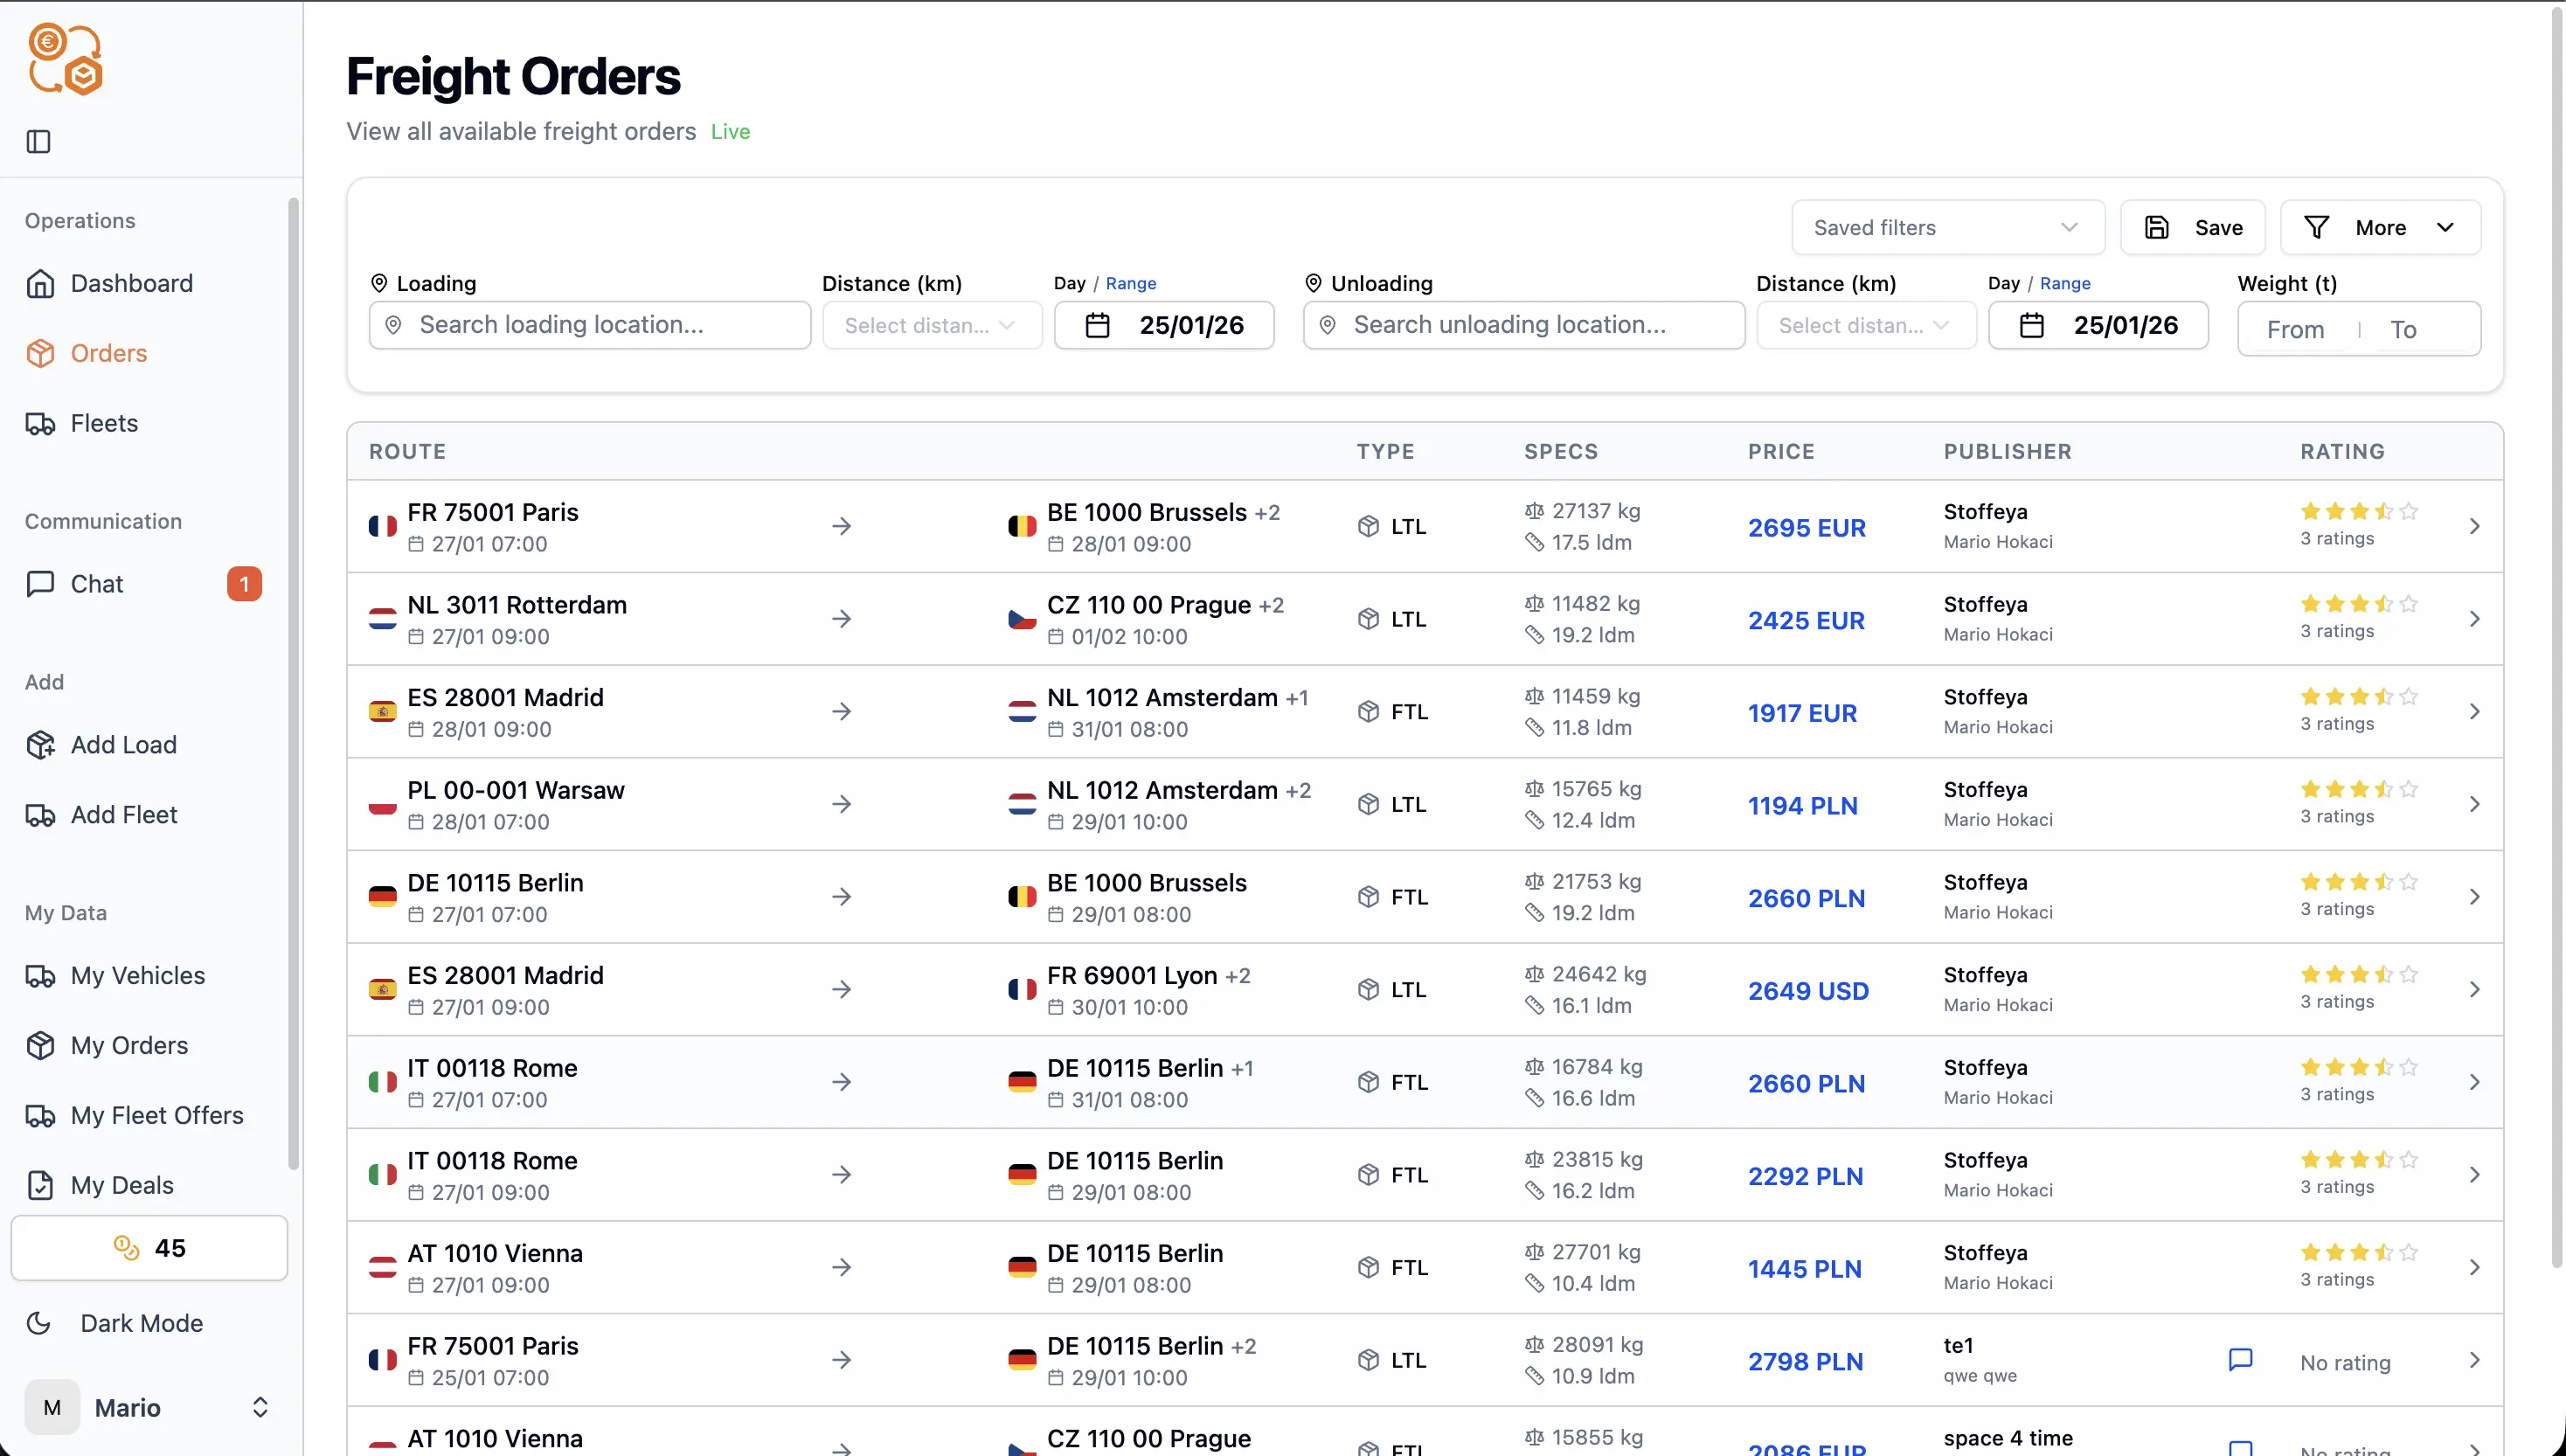Switch loading Day filter to Range
The image size is (2566, 1456).
click(x=1132, y=283)
